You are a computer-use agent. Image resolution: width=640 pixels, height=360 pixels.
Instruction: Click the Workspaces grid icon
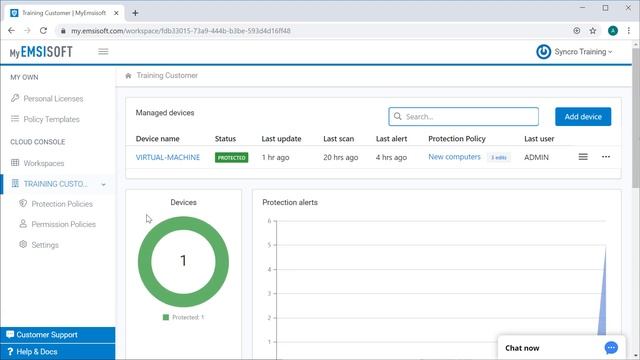(x=15, y=162)
